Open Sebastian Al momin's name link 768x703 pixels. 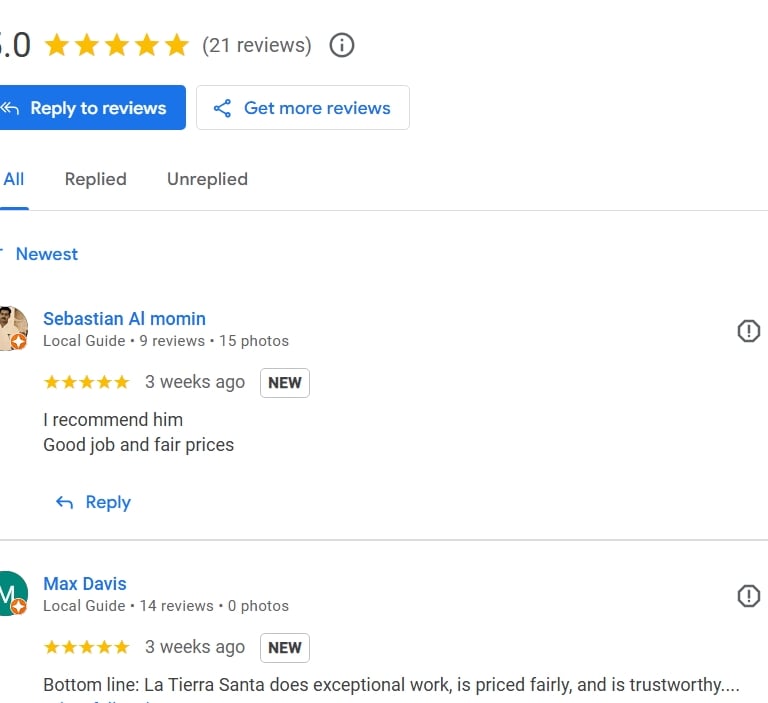(x=124, y=319)
